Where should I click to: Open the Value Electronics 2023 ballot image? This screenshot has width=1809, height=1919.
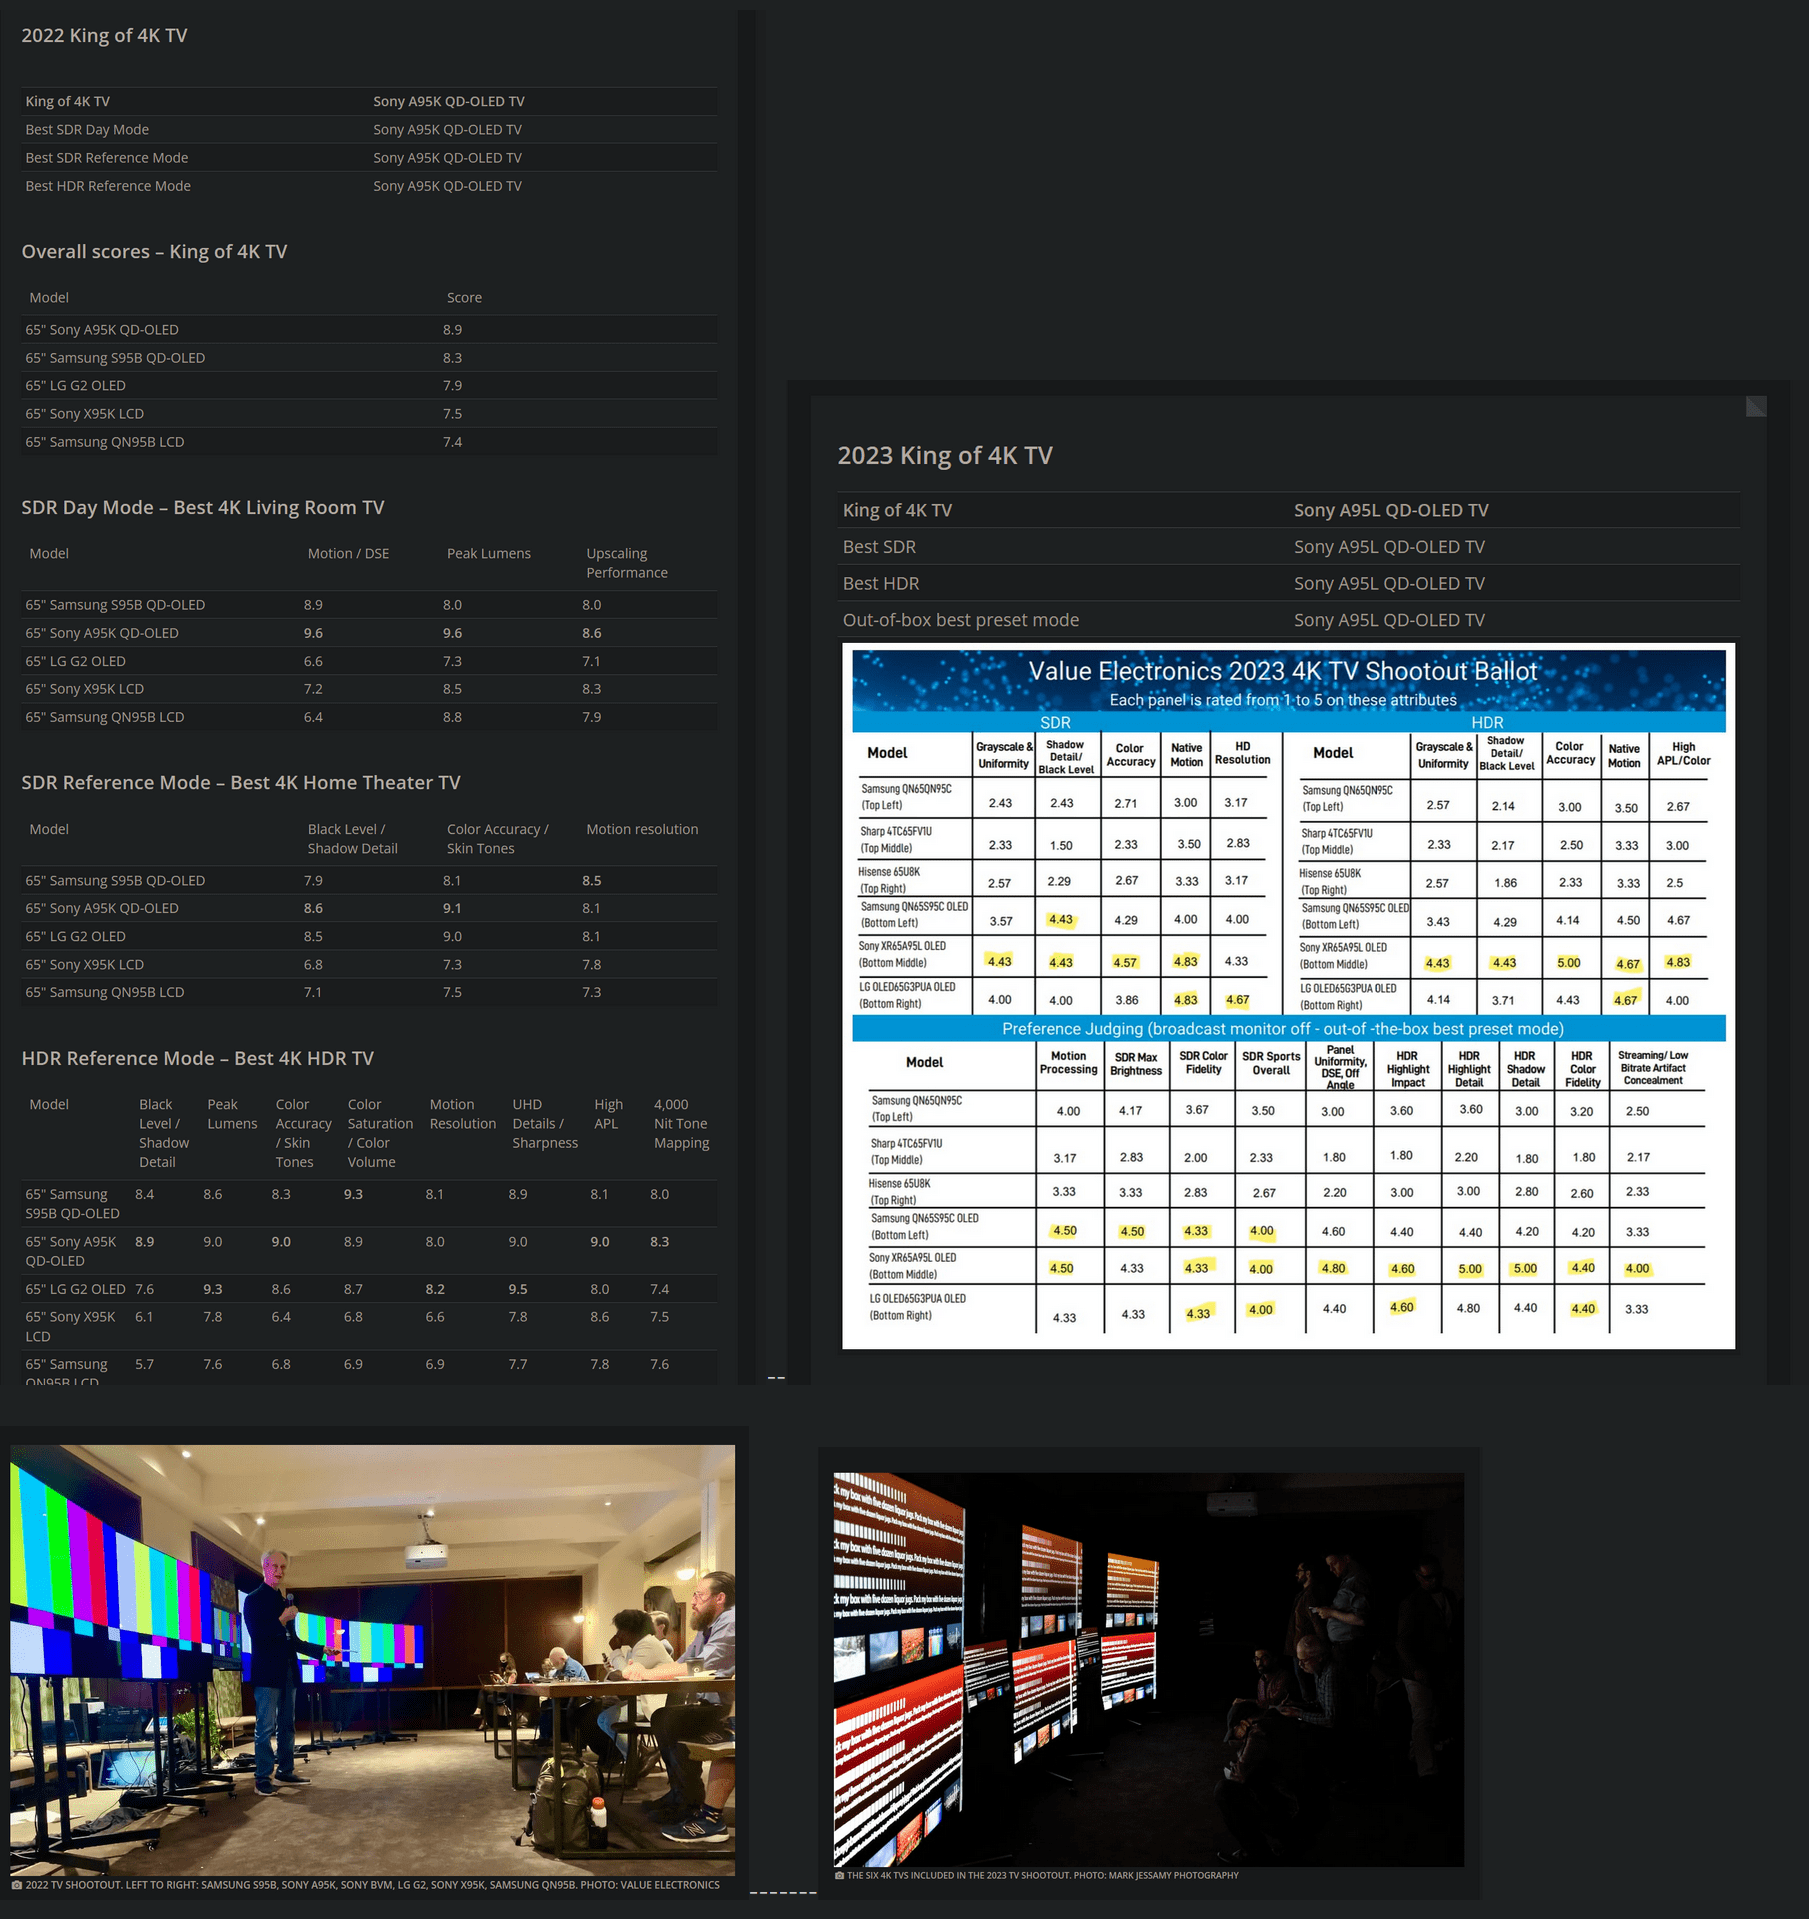point(1288,996)
